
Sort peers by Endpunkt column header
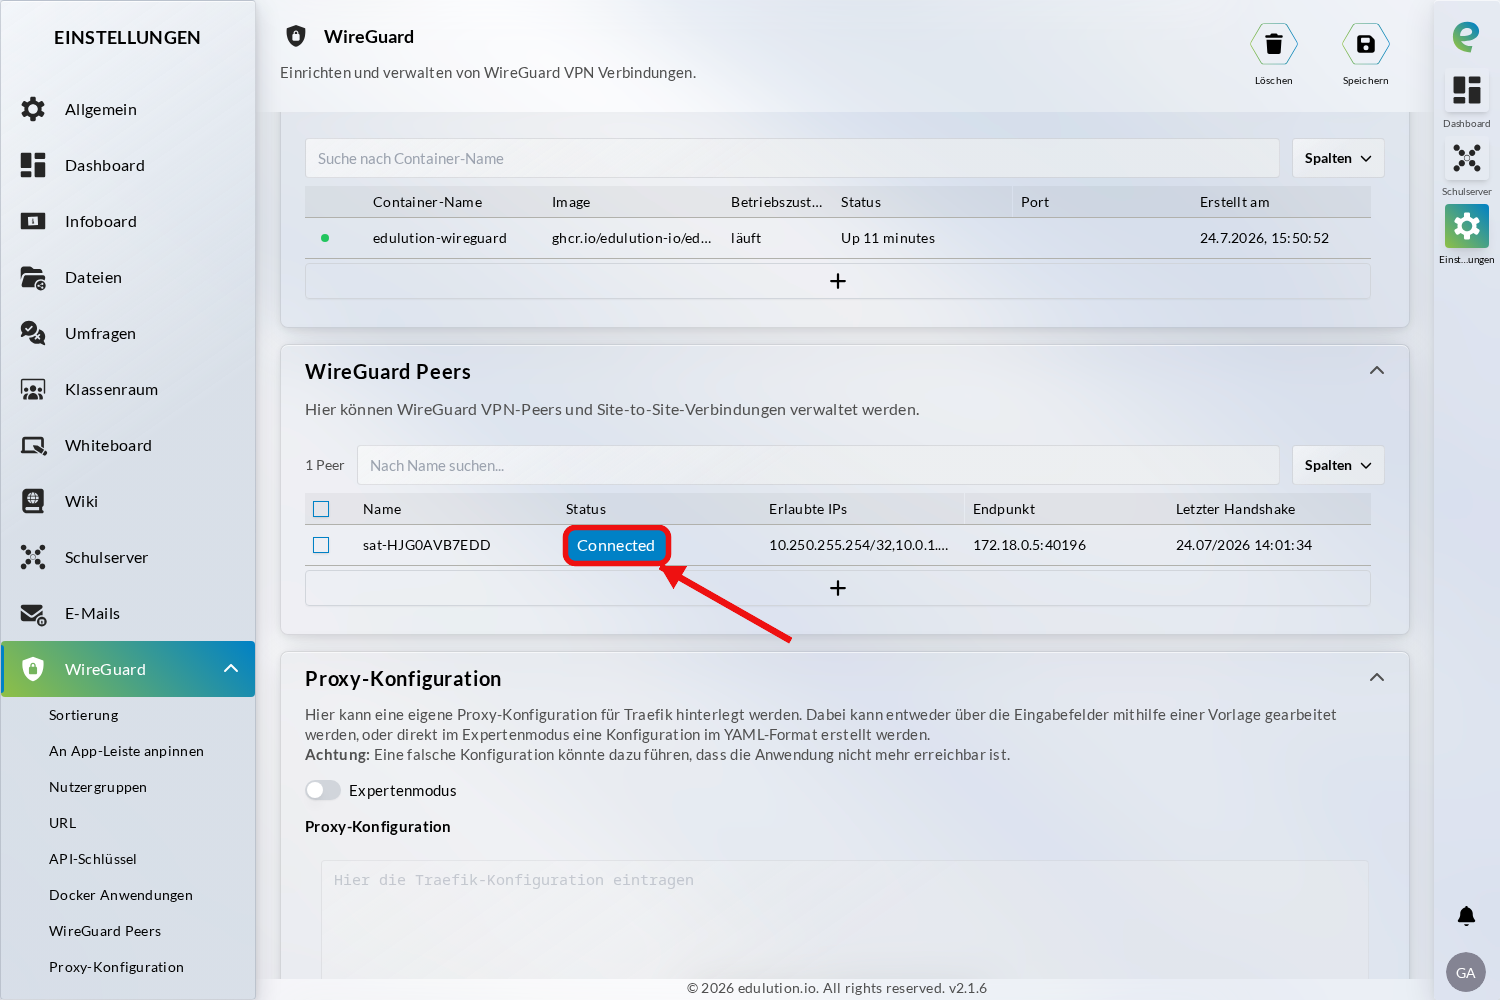(1004, 509)
